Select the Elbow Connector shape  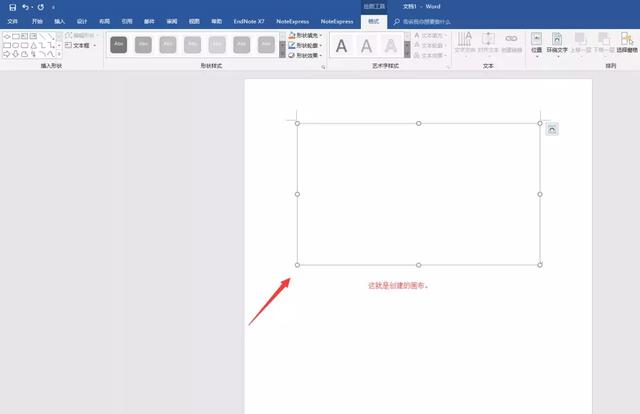[x=42, y=45]
